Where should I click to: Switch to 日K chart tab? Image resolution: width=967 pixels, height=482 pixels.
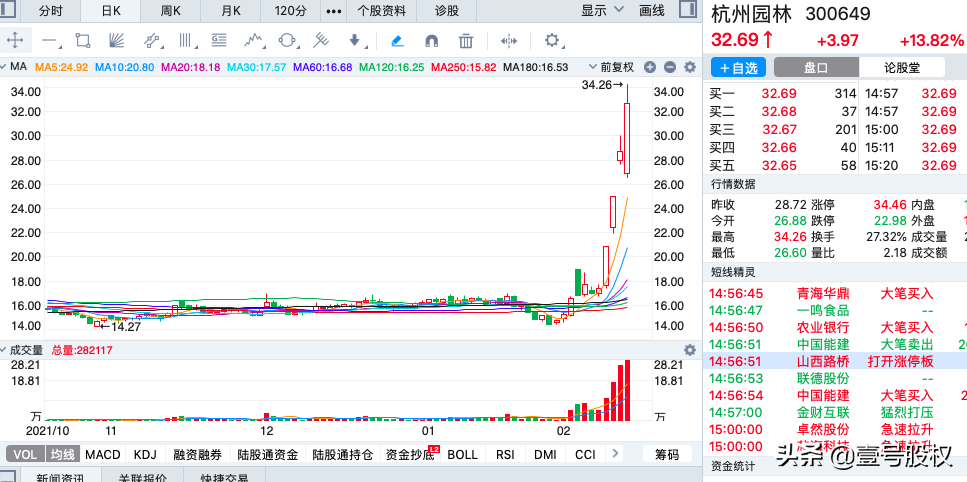111,10
